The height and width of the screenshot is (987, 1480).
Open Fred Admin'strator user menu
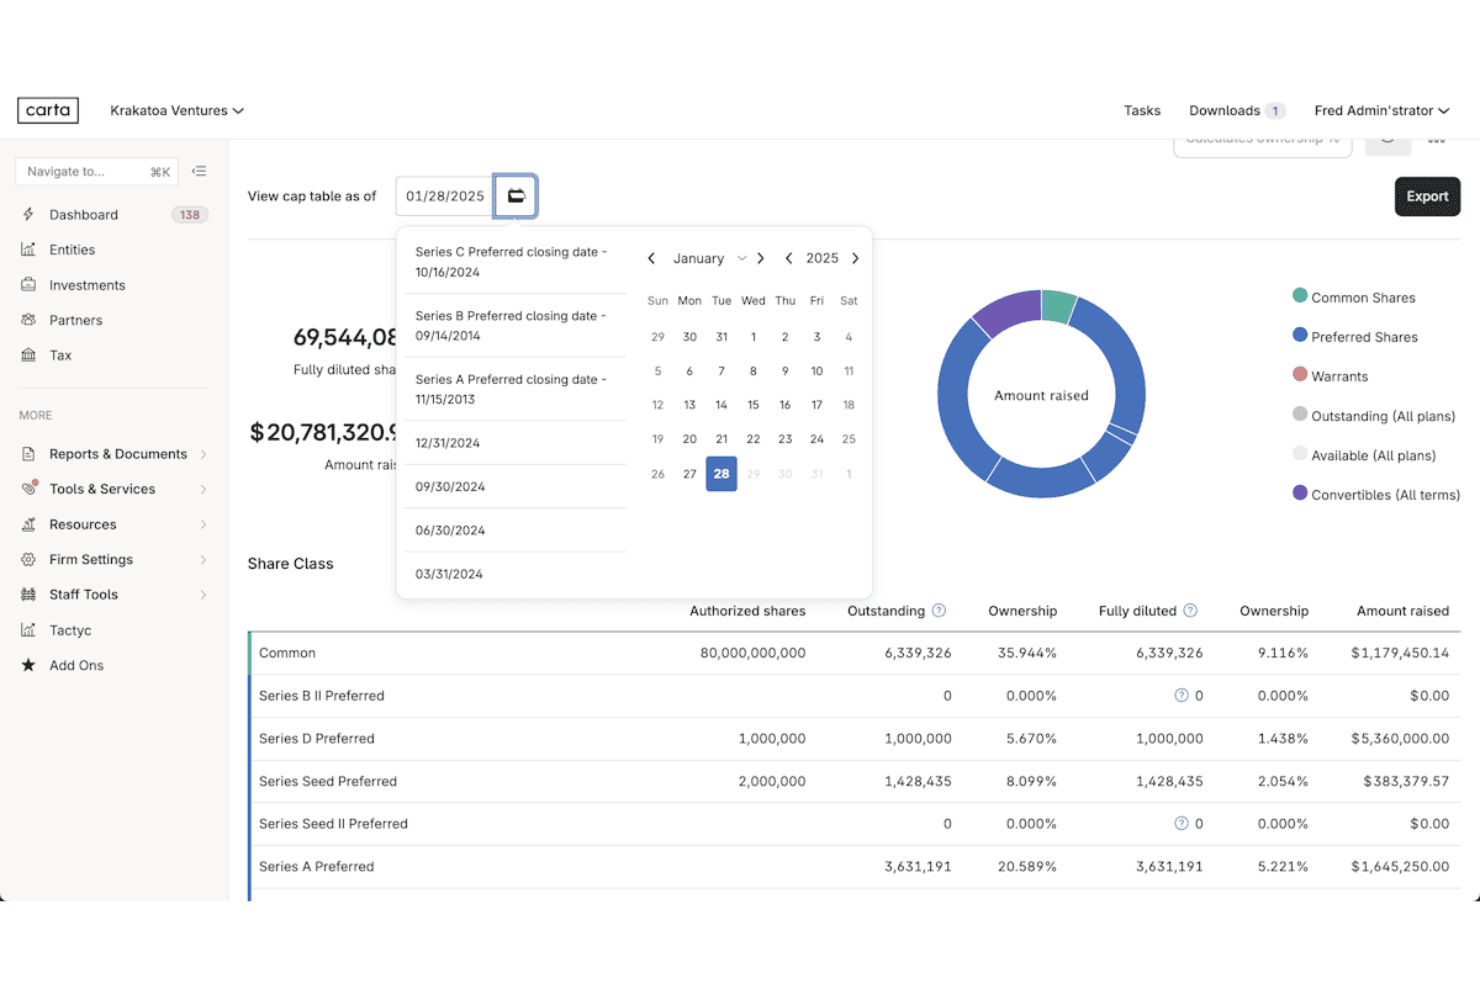[x=1382, y=110]
